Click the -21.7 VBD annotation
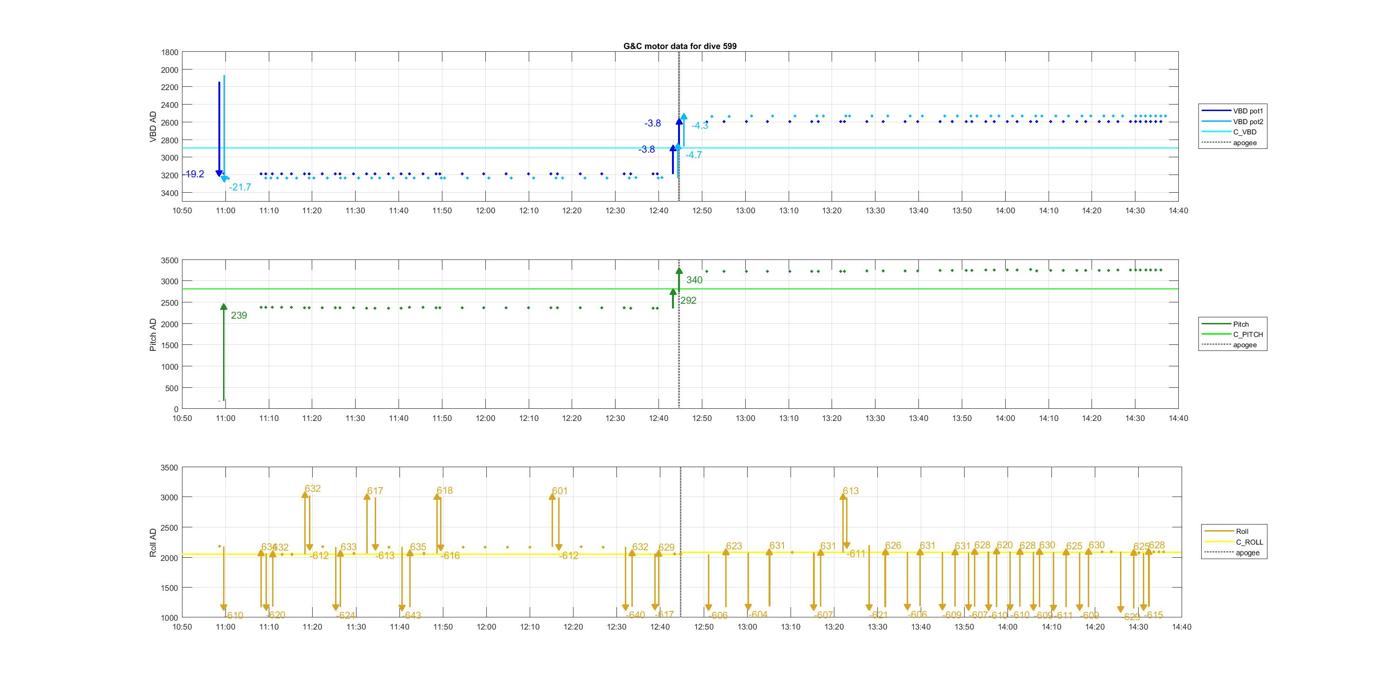Image resolution: width=1400 pixels, height=693 pixels. click(240, 187)
